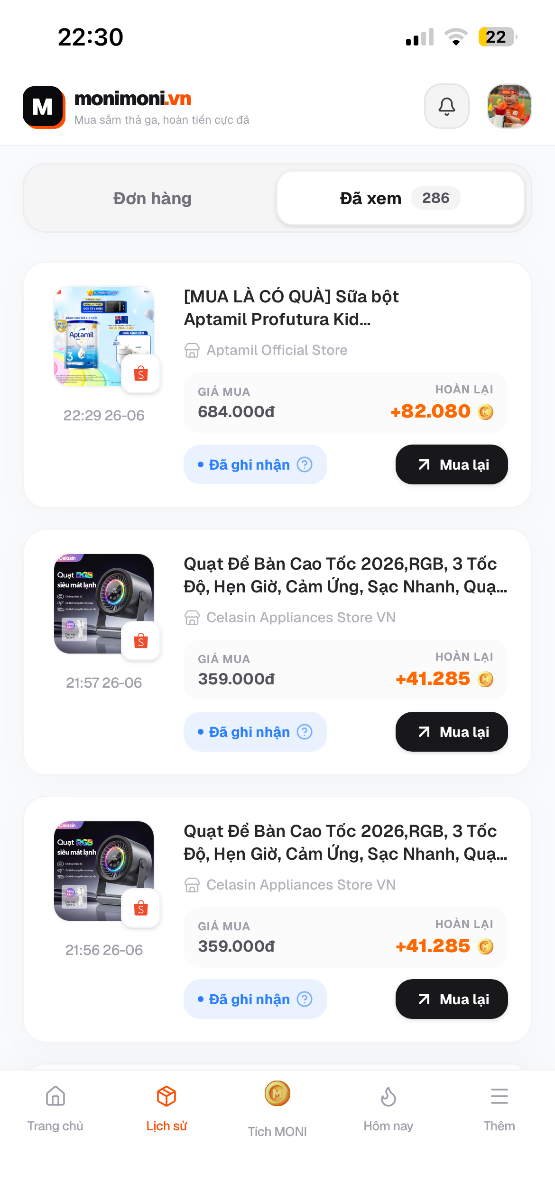This screenshot has width=555, height=1200.
Task: Open notifications via the bell icon
Action: point(447,106)
